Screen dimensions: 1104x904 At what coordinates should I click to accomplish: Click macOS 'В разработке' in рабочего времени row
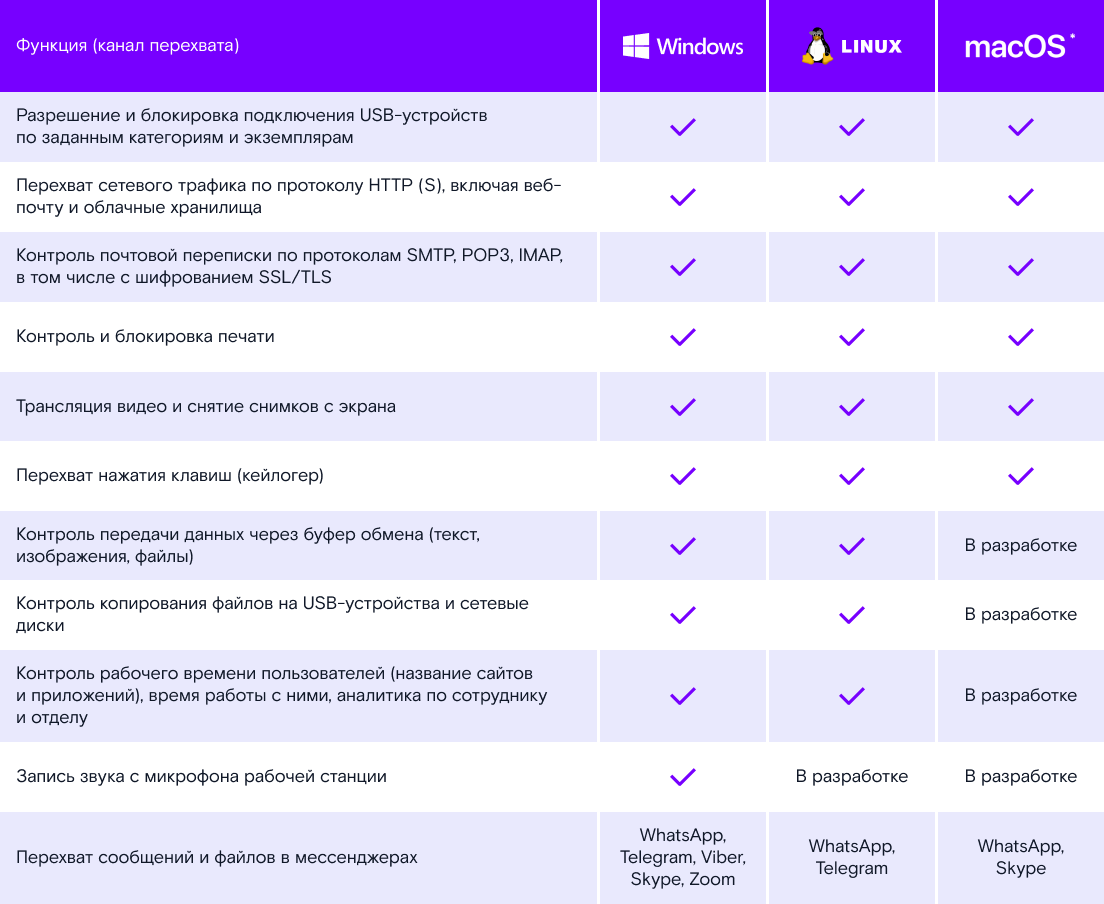pos(1020,696)
